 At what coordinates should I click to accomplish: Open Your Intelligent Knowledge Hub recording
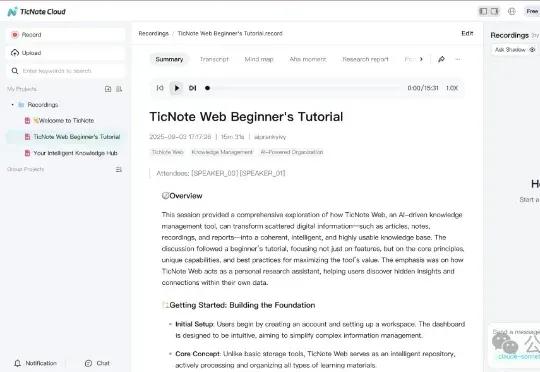click(71, 153)
